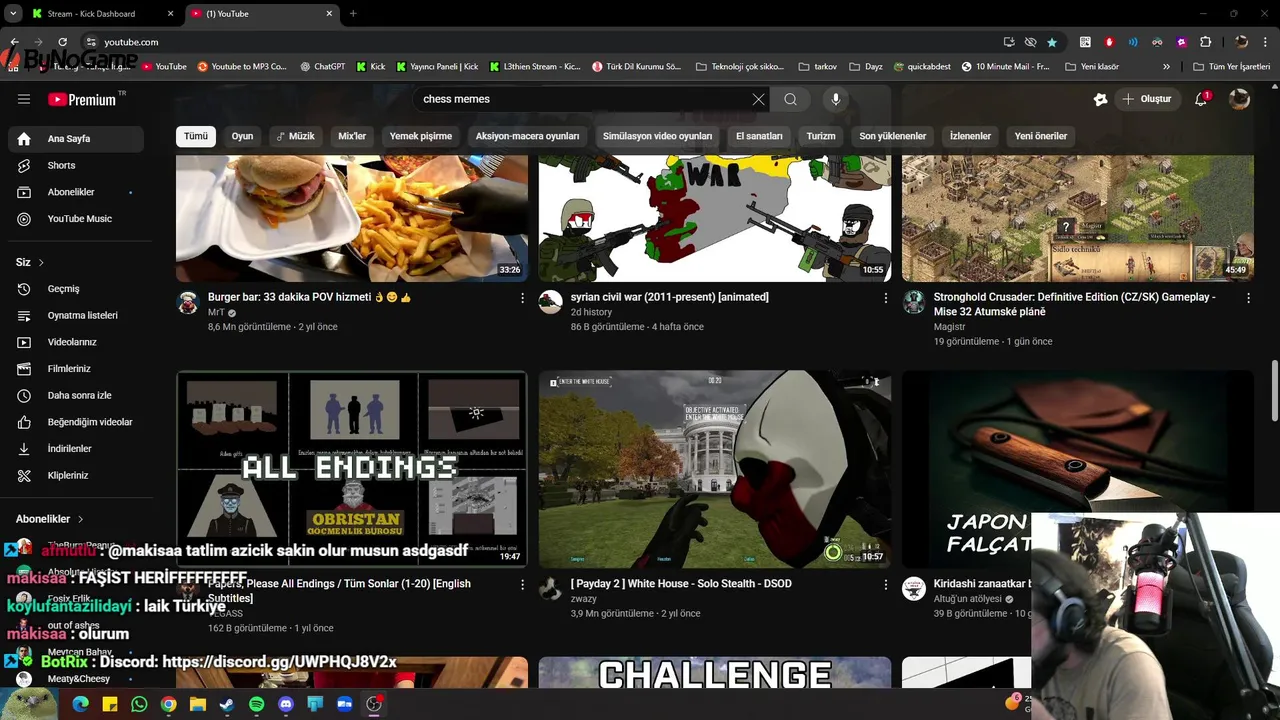The width and height of the screenshot is (1280, 720).
Task: Click the Oluştur create button
Action: point(1146,99)
